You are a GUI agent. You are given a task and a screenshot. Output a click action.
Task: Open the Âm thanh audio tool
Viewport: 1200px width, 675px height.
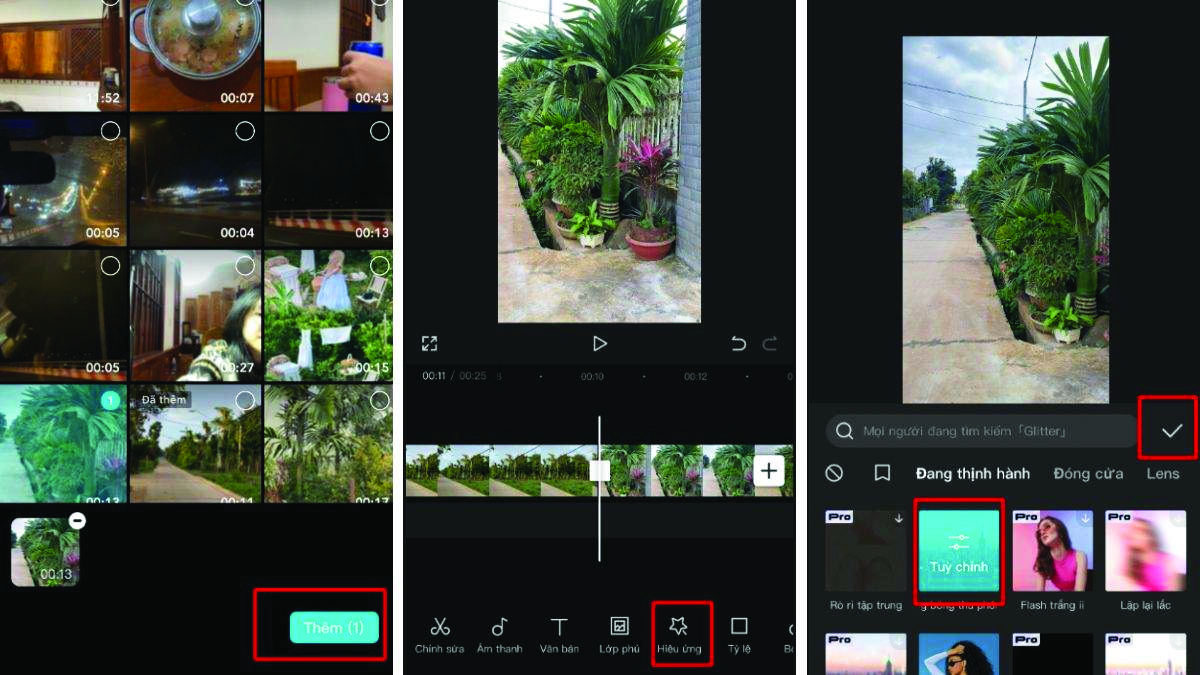pos(500,635)
